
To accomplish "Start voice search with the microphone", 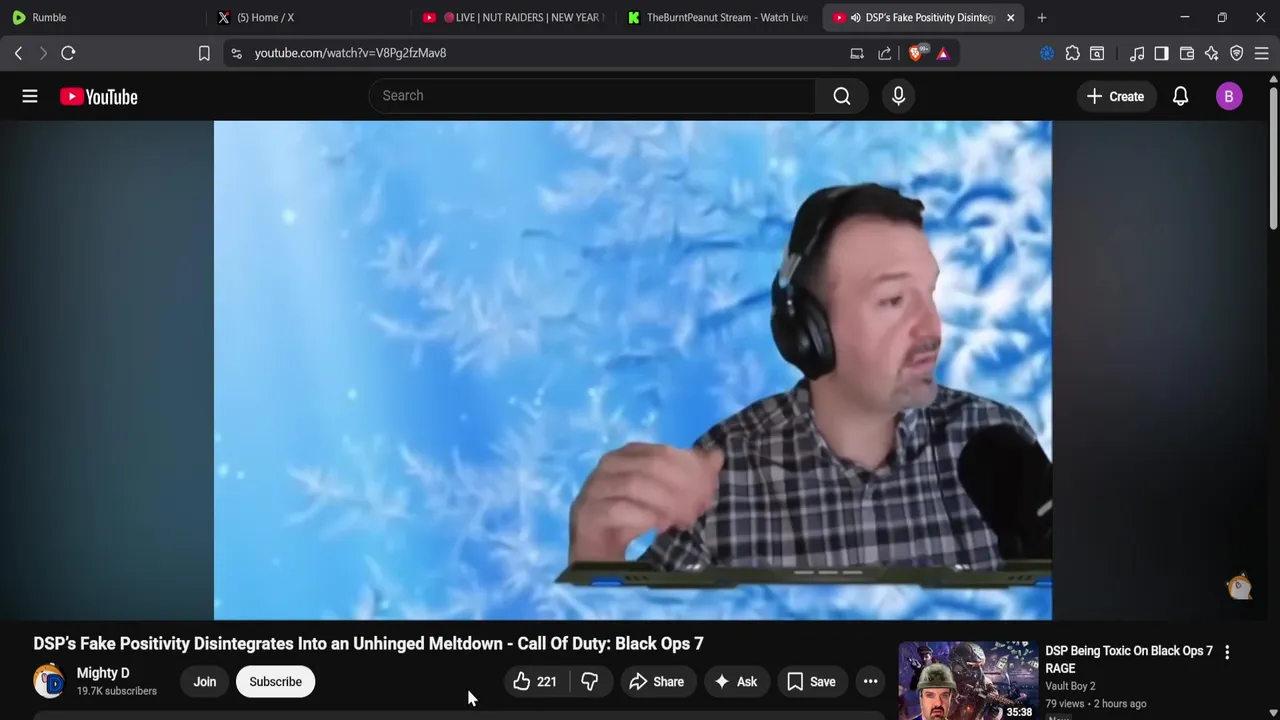I will [x=898, y=96].
